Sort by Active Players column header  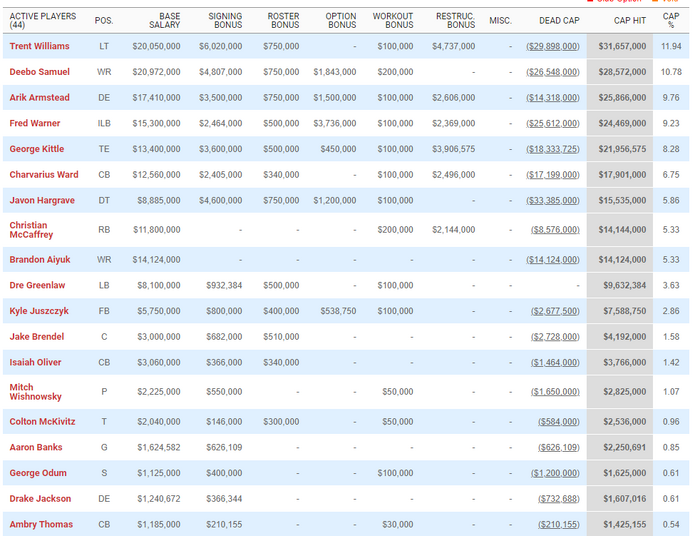click(43, 21)
